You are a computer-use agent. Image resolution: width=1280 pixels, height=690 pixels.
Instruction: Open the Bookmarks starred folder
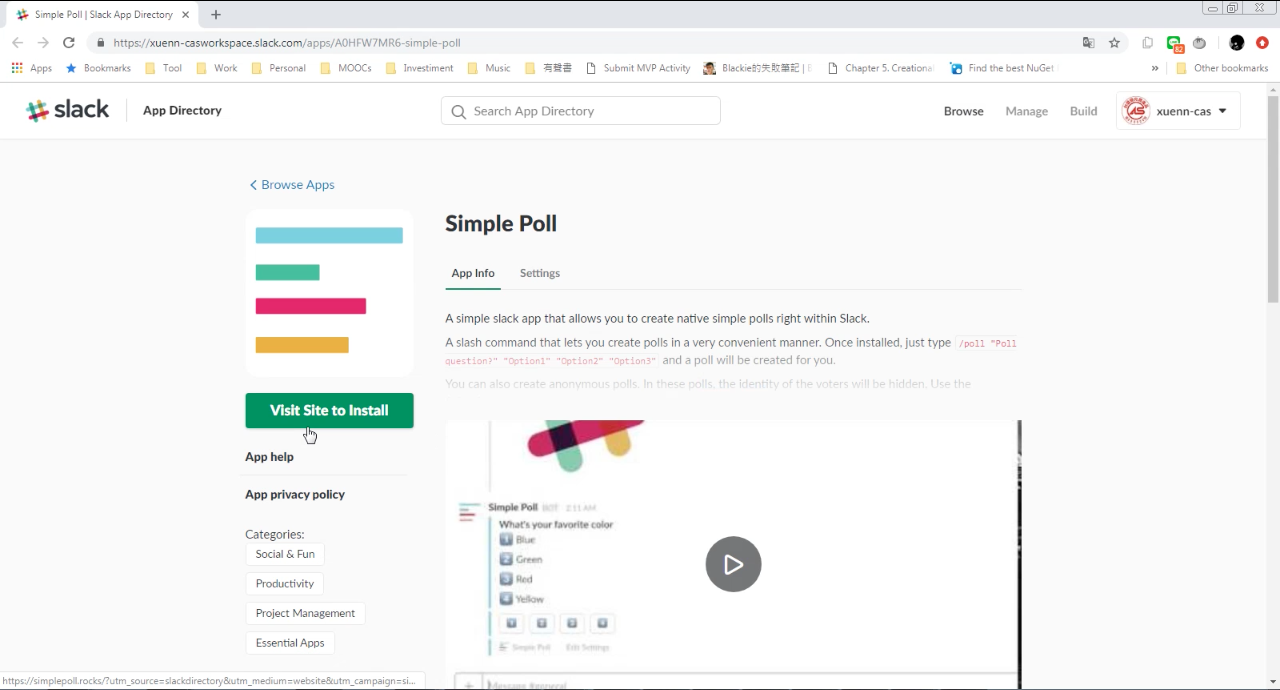tap(98, 68)
